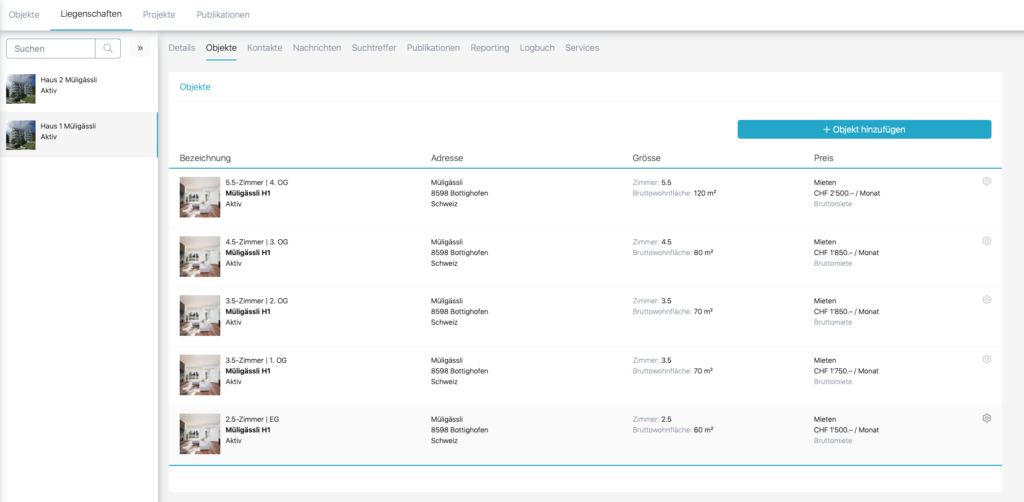Switch to the Projekte top tab

tap(159, 15)
